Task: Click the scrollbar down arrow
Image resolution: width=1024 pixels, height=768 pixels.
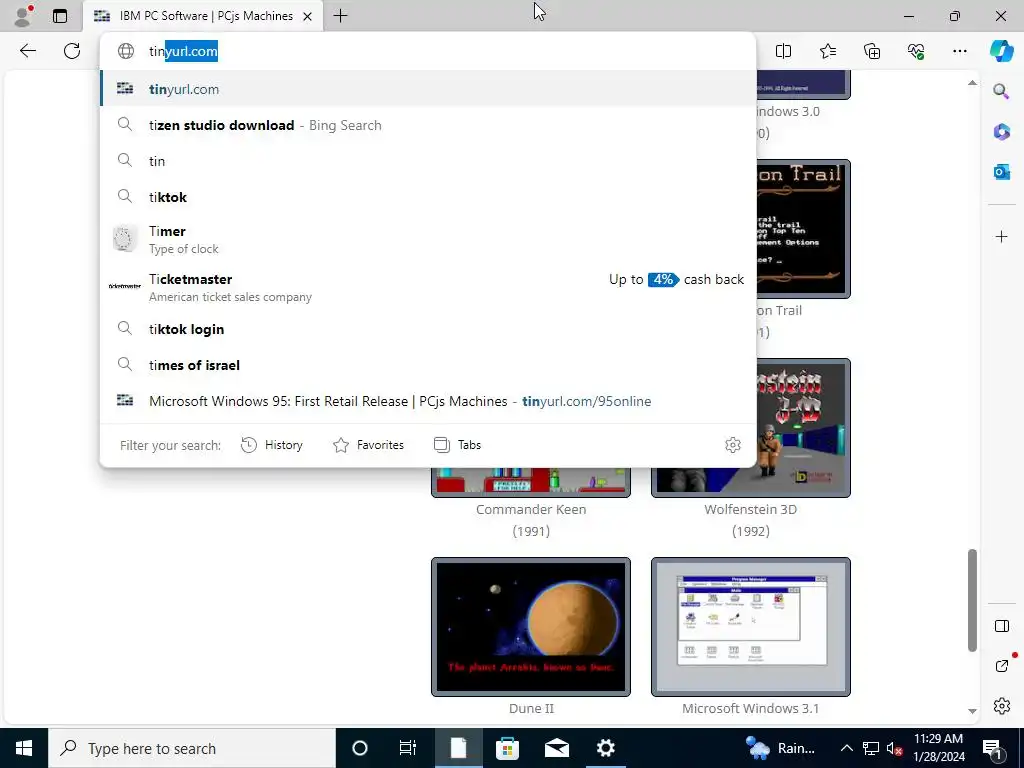Action: tap(972, 711)
